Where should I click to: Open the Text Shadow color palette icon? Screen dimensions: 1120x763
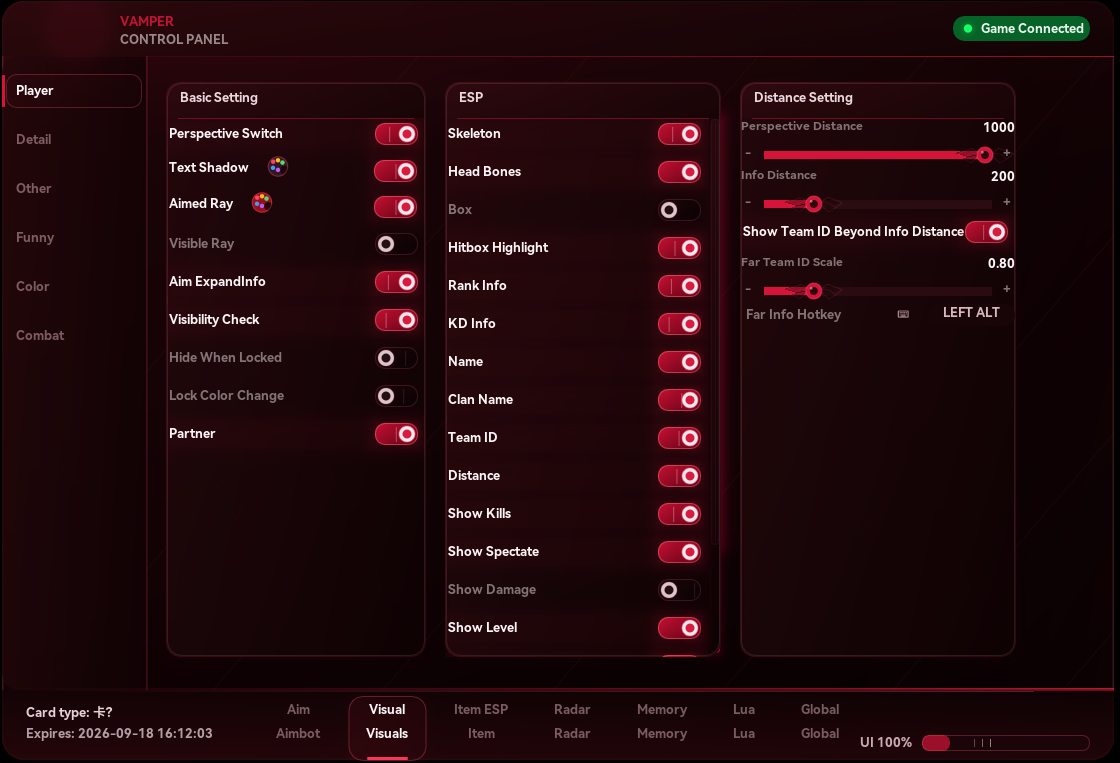[277, 166]
